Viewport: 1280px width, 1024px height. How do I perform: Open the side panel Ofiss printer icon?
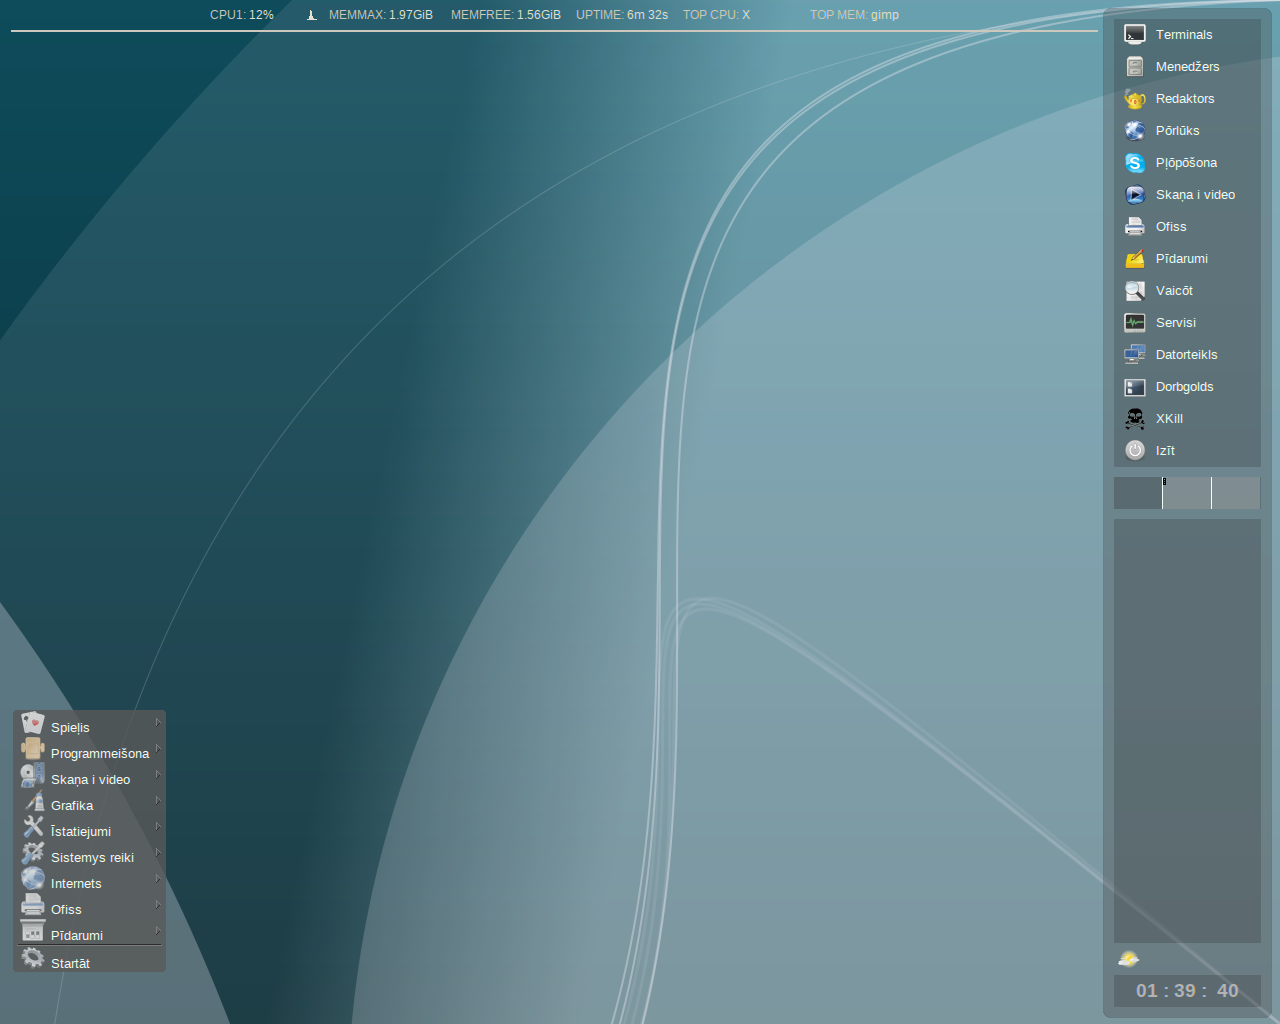(1135, 227)
